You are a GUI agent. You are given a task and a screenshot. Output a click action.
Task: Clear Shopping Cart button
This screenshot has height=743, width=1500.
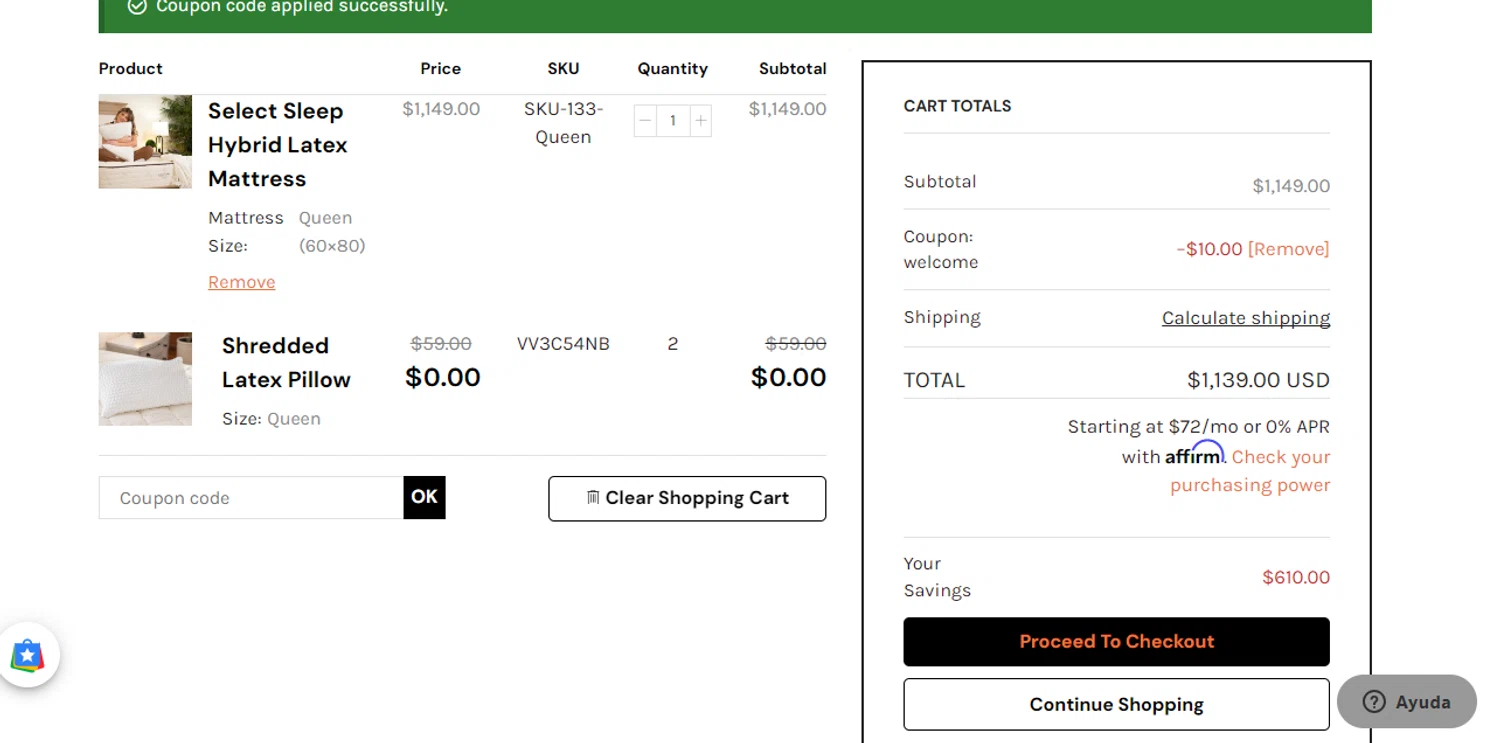tap(687, 498)
